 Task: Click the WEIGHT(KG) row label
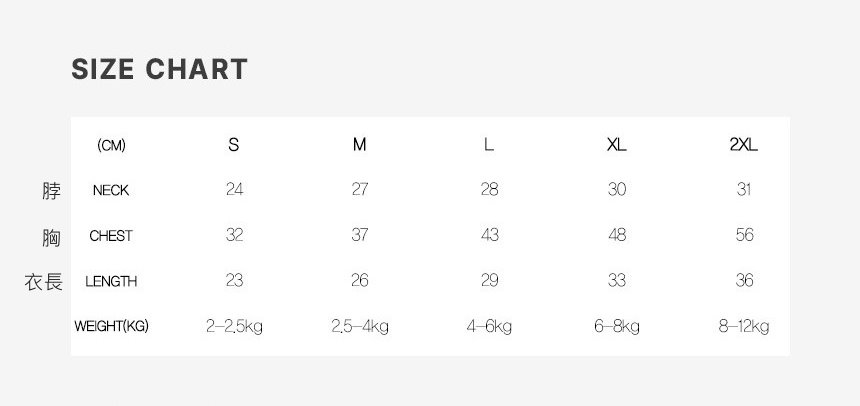coord(111,326)
